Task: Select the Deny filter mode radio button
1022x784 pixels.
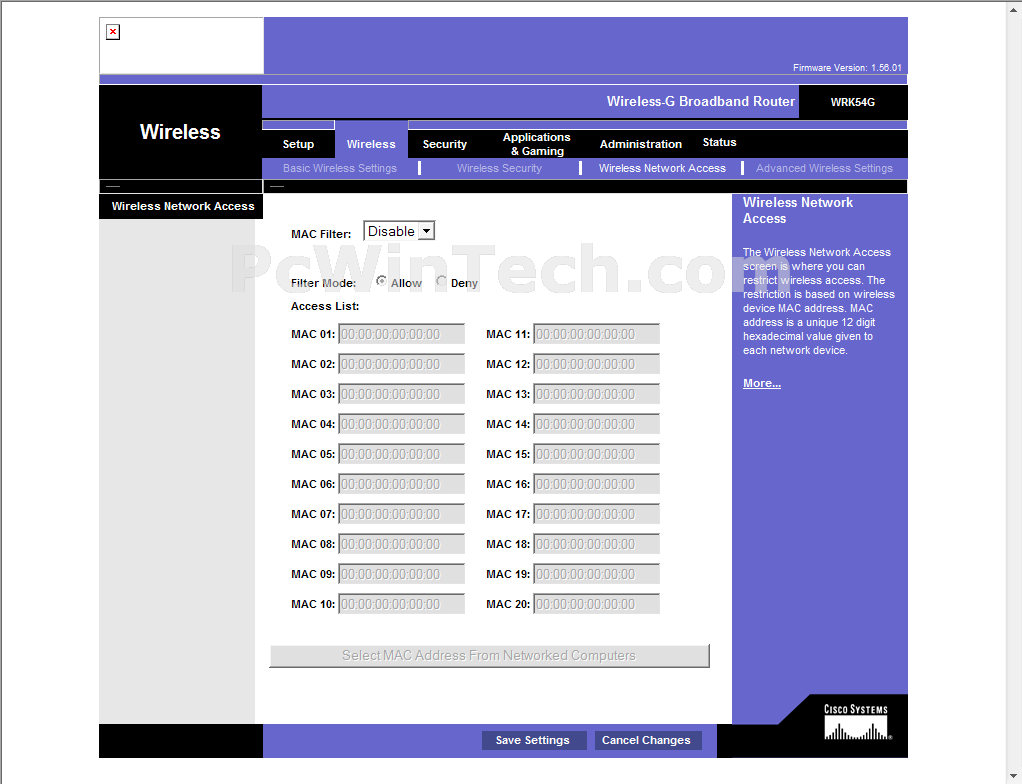Action: [x=441, y=281]
